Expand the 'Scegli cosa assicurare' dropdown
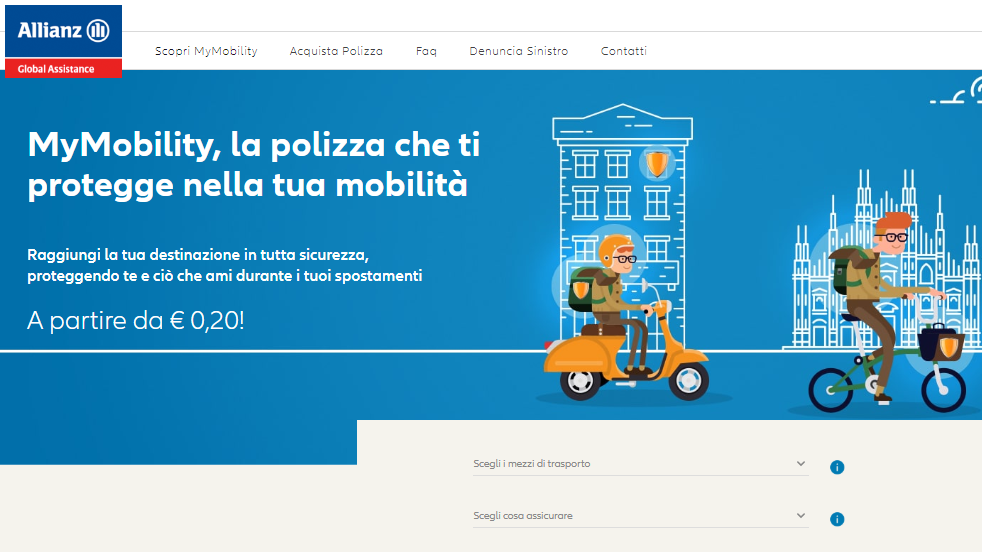 [641, 516]
